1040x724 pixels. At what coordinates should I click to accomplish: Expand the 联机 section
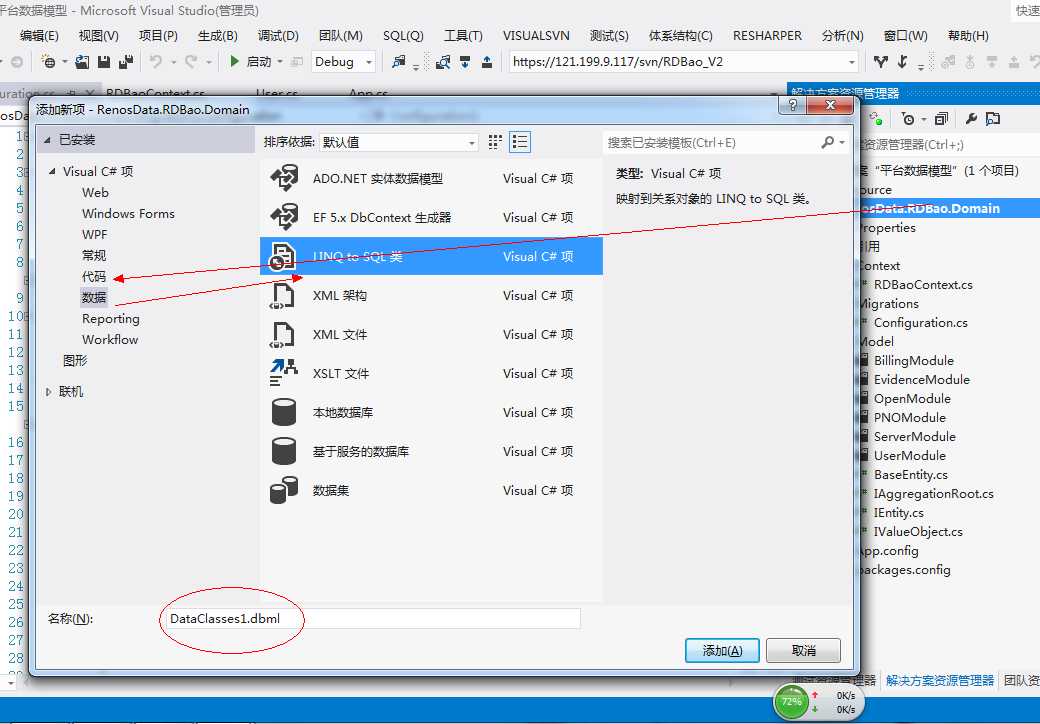48,392
